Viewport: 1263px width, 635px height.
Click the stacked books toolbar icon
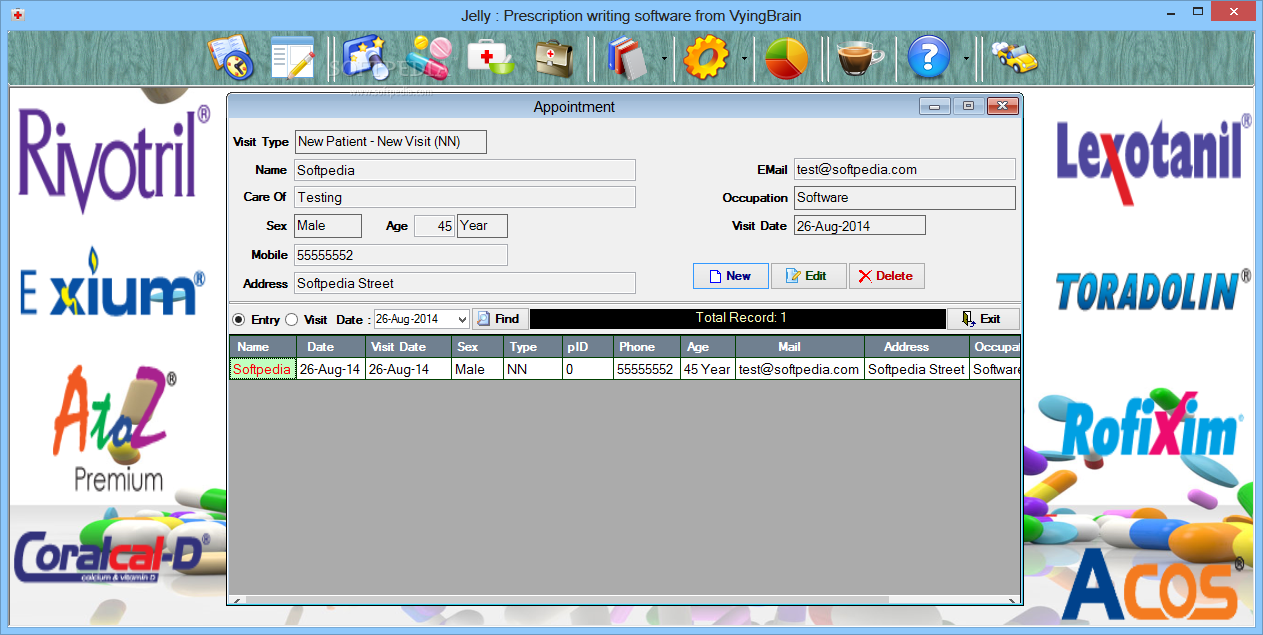pos(629,57)
